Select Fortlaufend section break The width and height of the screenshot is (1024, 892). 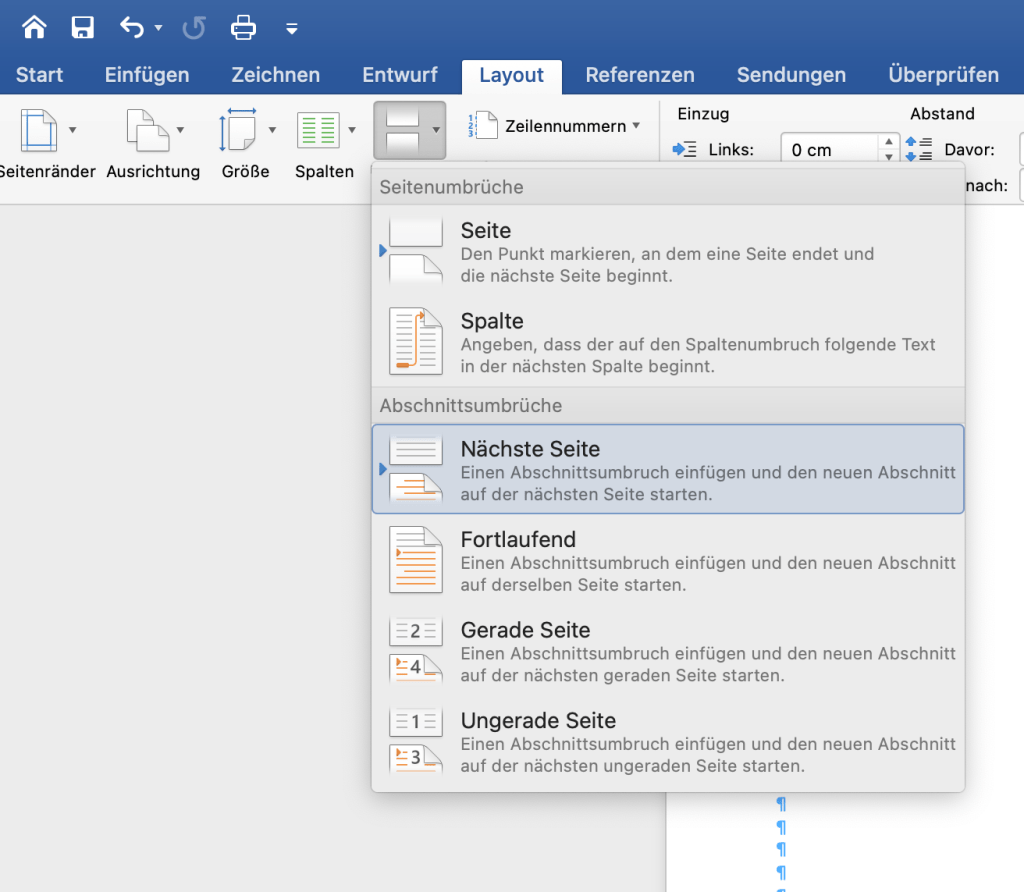[x=667, y=561]
